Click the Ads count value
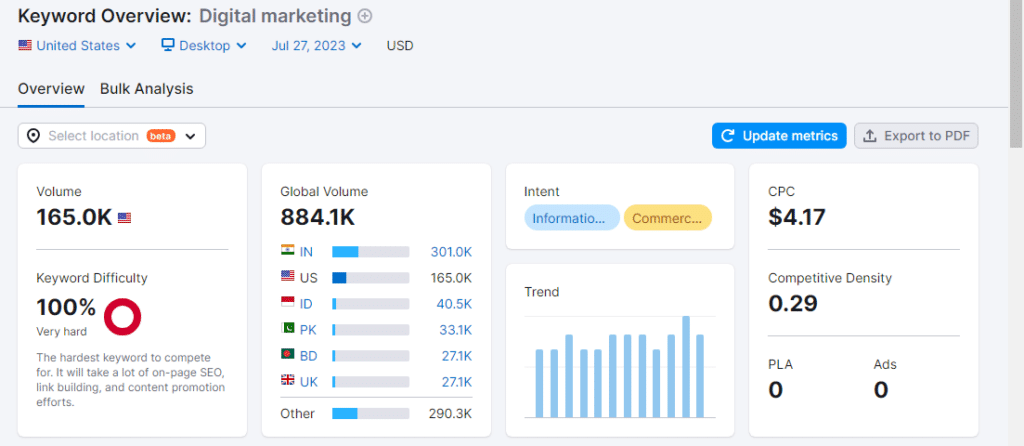This screenshot has width=1024, height=446. point(882,390)
